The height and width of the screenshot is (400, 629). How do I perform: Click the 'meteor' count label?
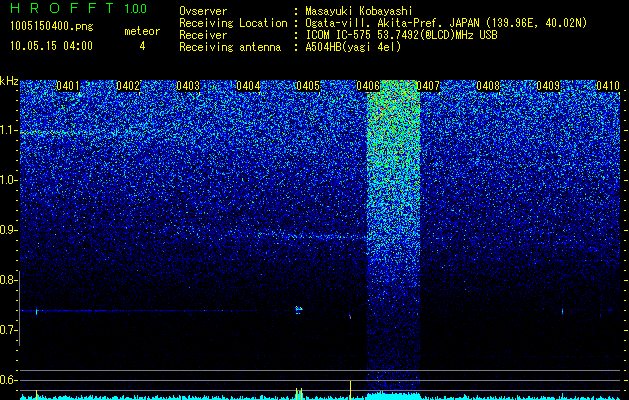(142, 31)
